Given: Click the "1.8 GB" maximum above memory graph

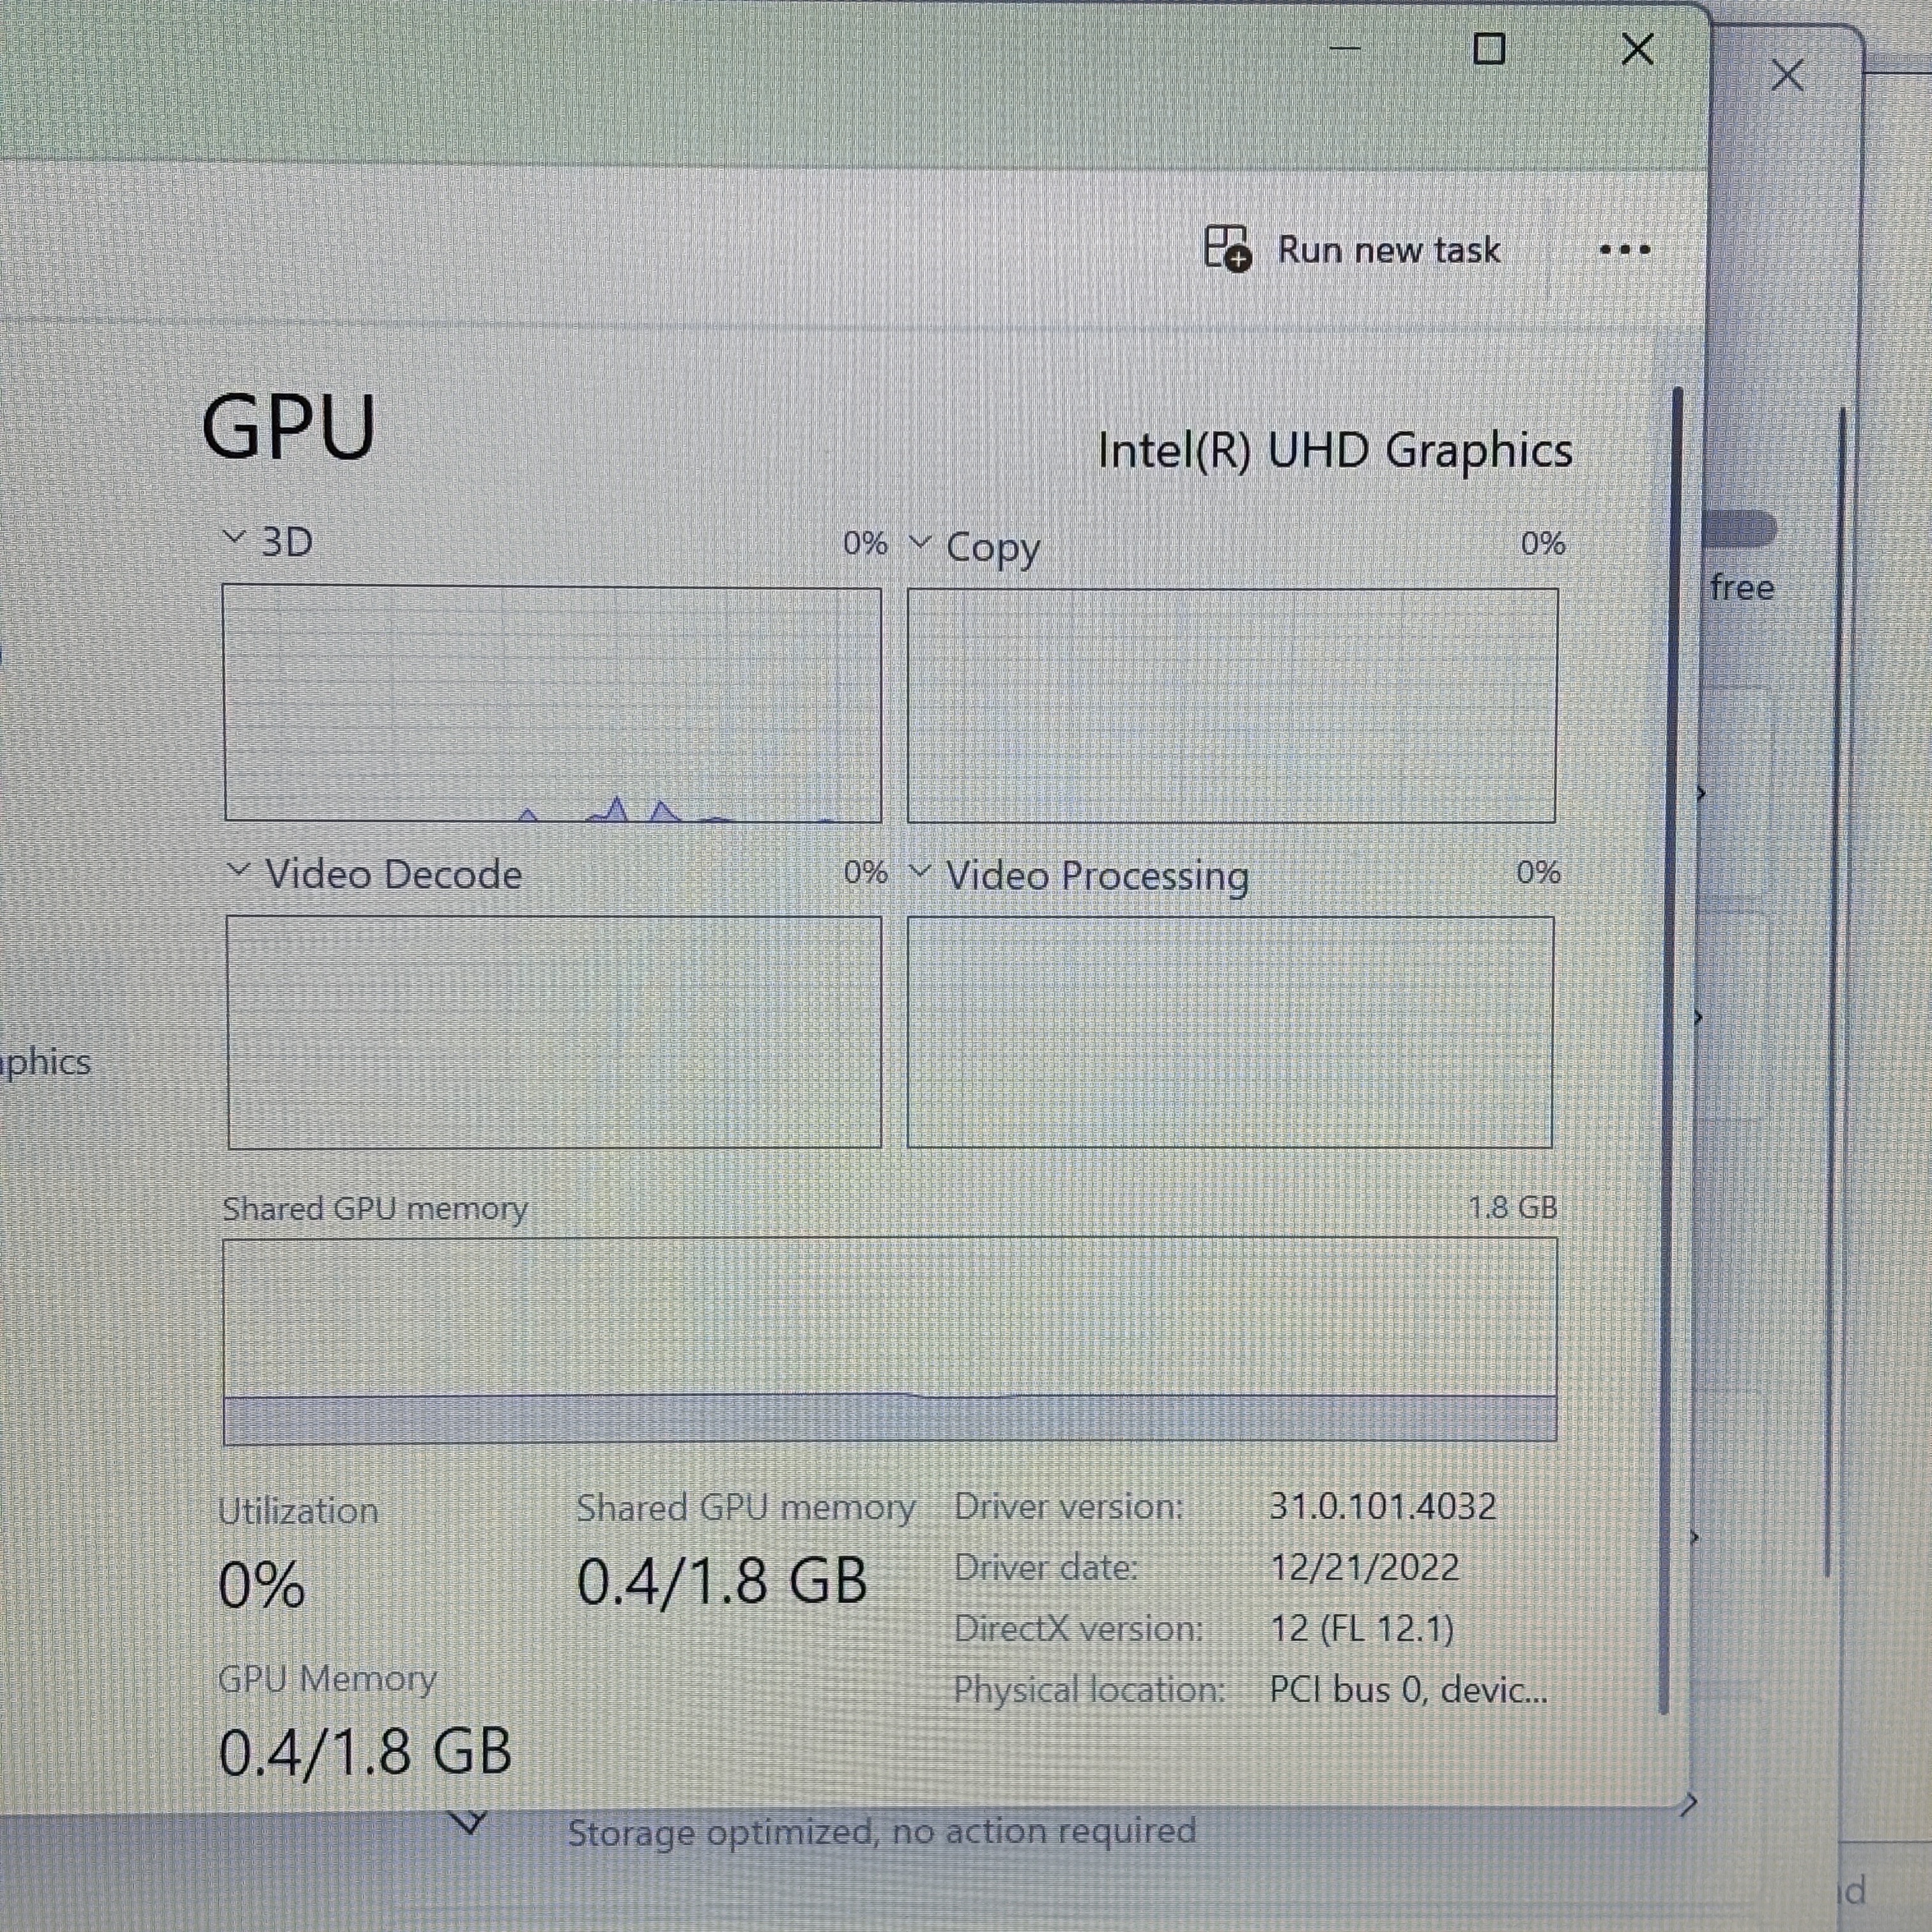Looking at the screenshot, I should [x=1512, y=1207].
